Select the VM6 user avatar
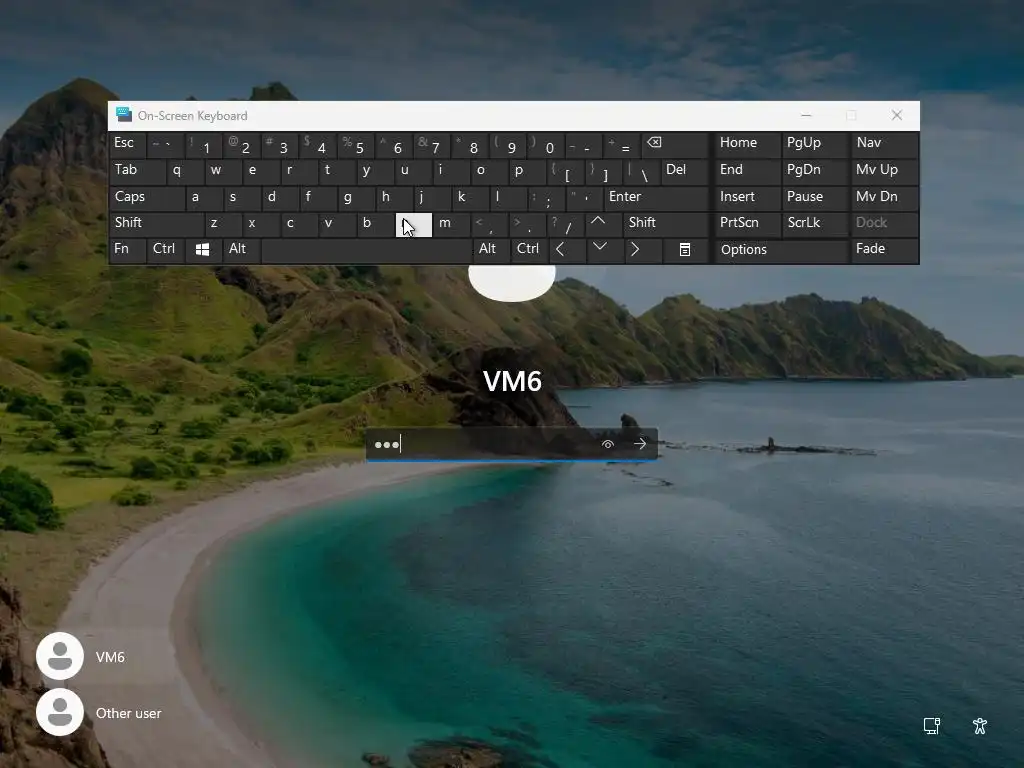1024x768 pixels. pyautogui.click(x=60, y=656)
